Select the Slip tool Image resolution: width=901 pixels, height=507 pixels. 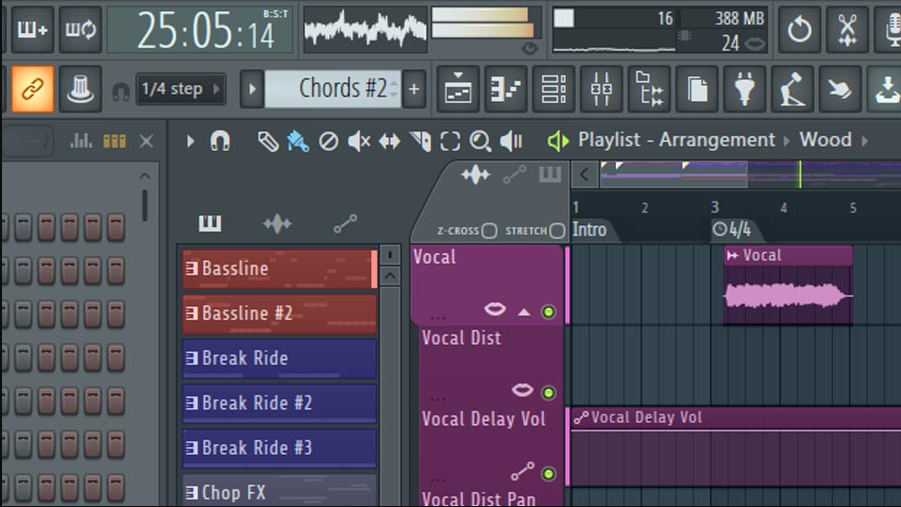click(x=390, y=141)
